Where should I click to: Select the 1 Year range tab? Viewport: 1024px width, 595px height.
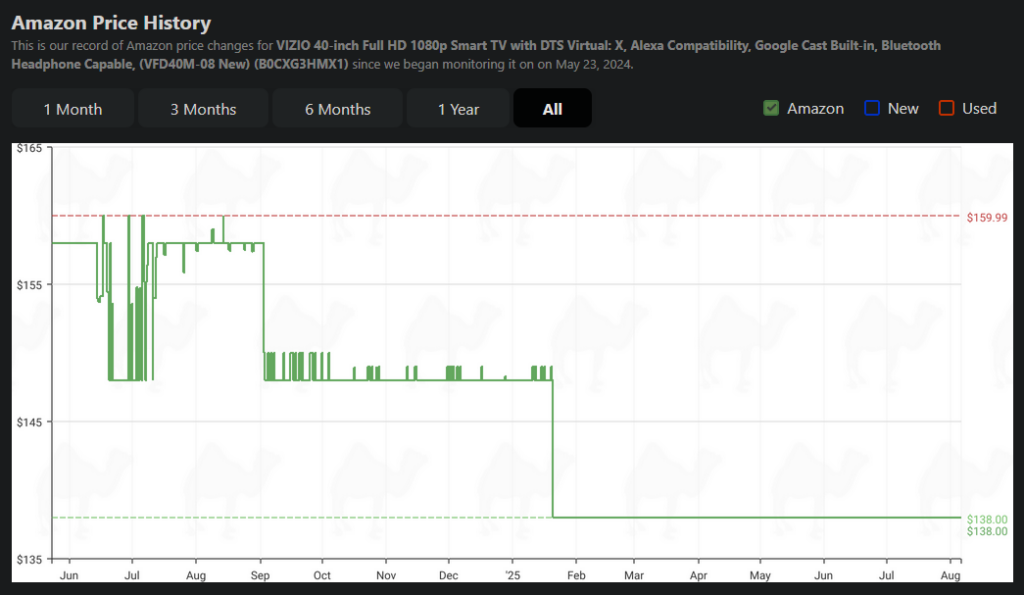(458, 108)
